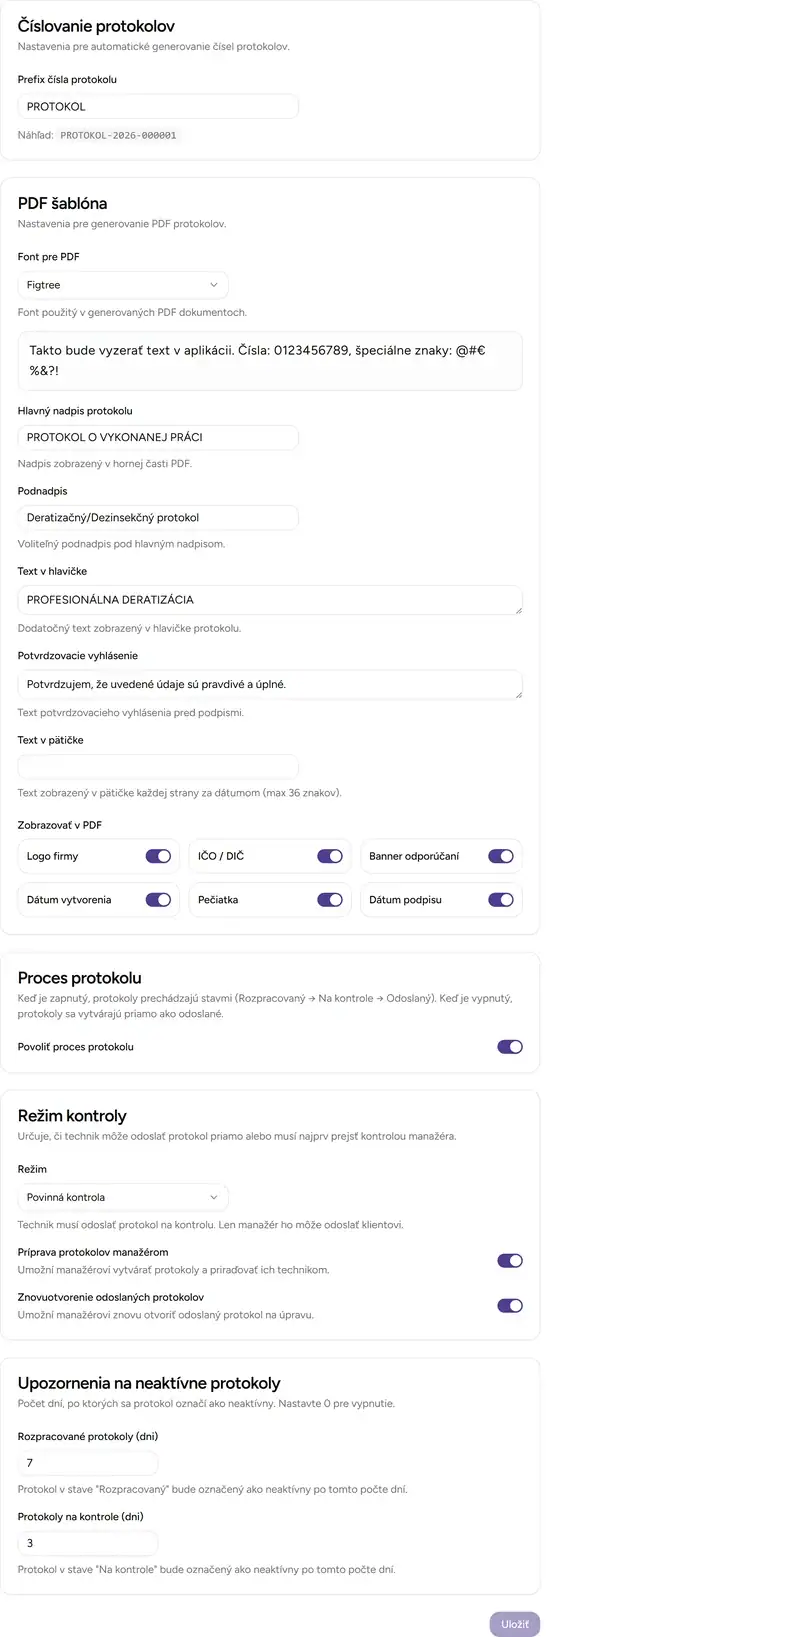Expand the Režim dropdown Povinná kontrola
The image size is (800, 1637).
(123, 1197)
